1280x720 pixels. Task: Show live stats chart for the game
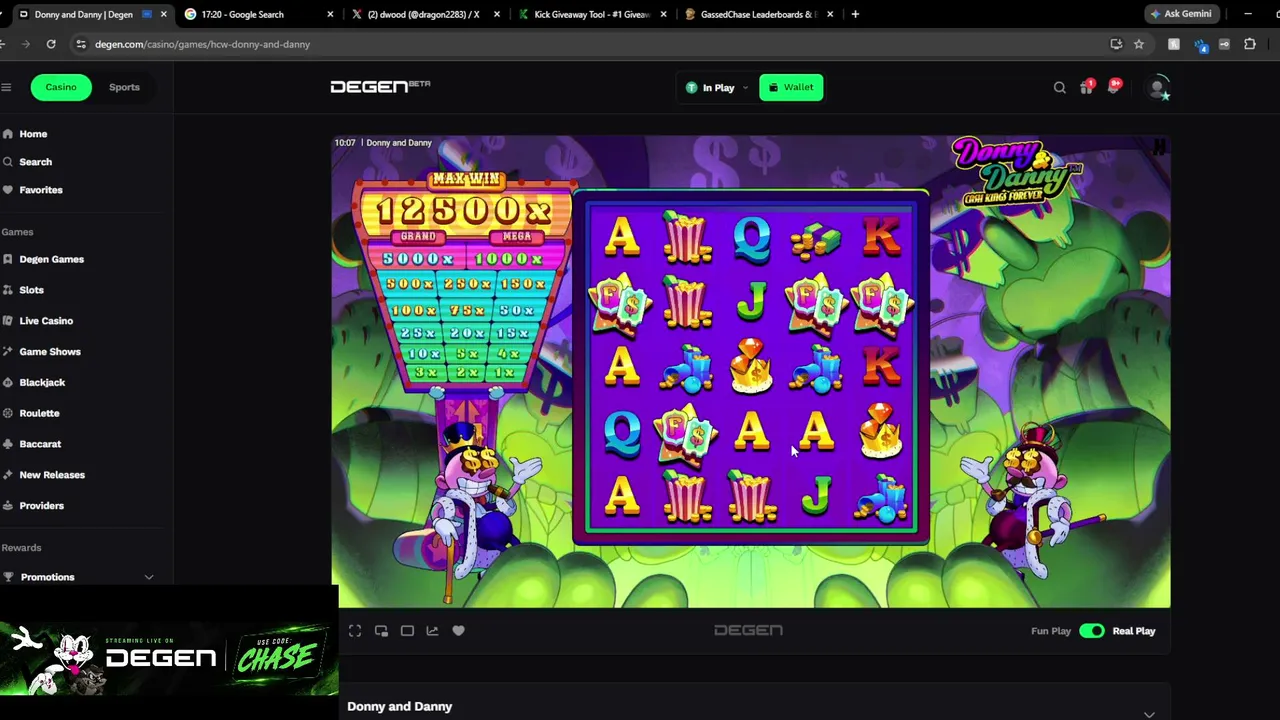(x=432, y=631)
